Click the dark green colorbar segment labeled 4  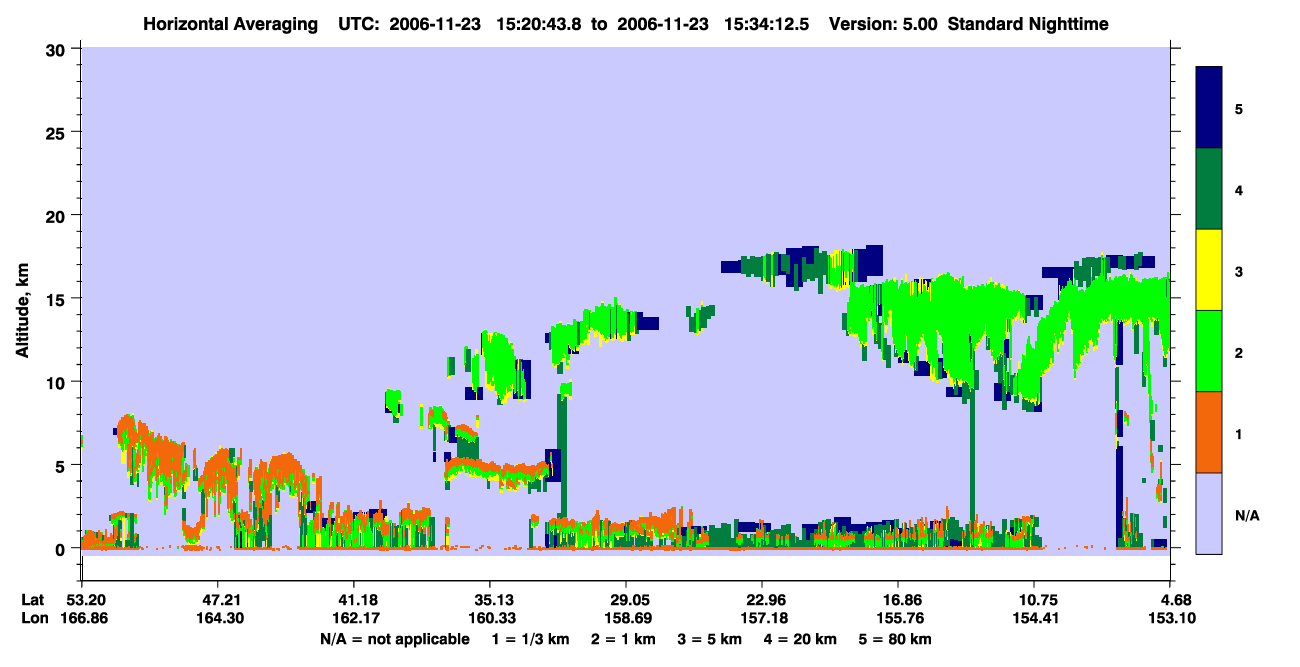tap(1209, 189)
